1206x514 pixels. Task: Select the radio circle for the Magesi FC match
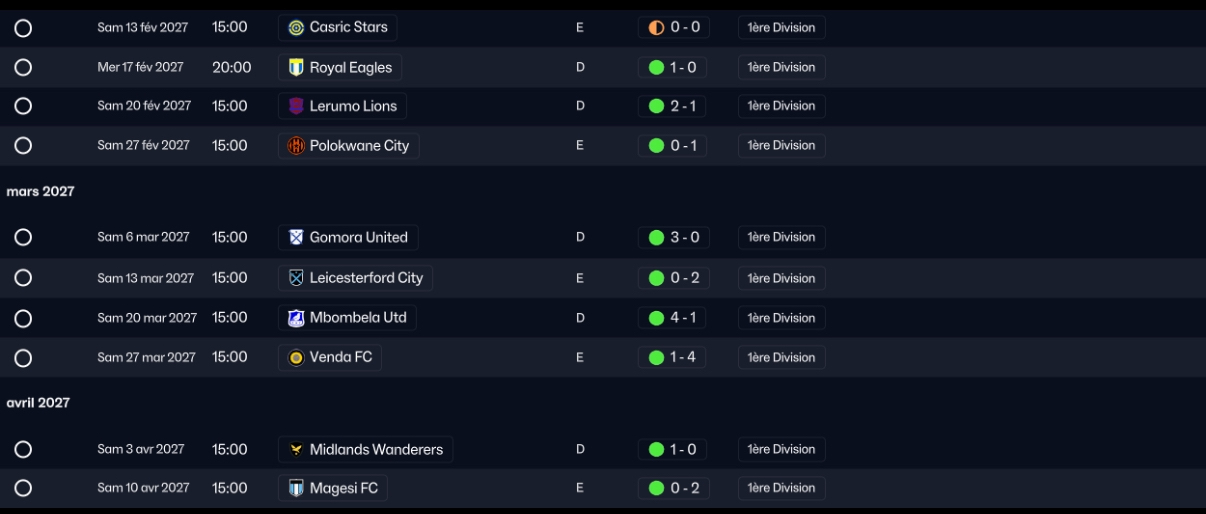[23, 488]
